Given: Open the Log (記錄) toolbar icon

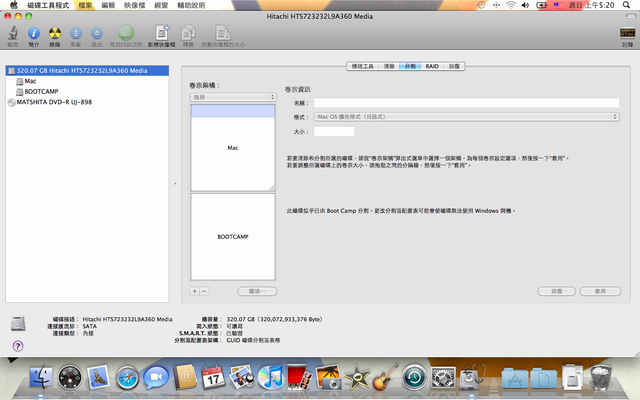Looking at the screenshot, I should click(627, 33).
